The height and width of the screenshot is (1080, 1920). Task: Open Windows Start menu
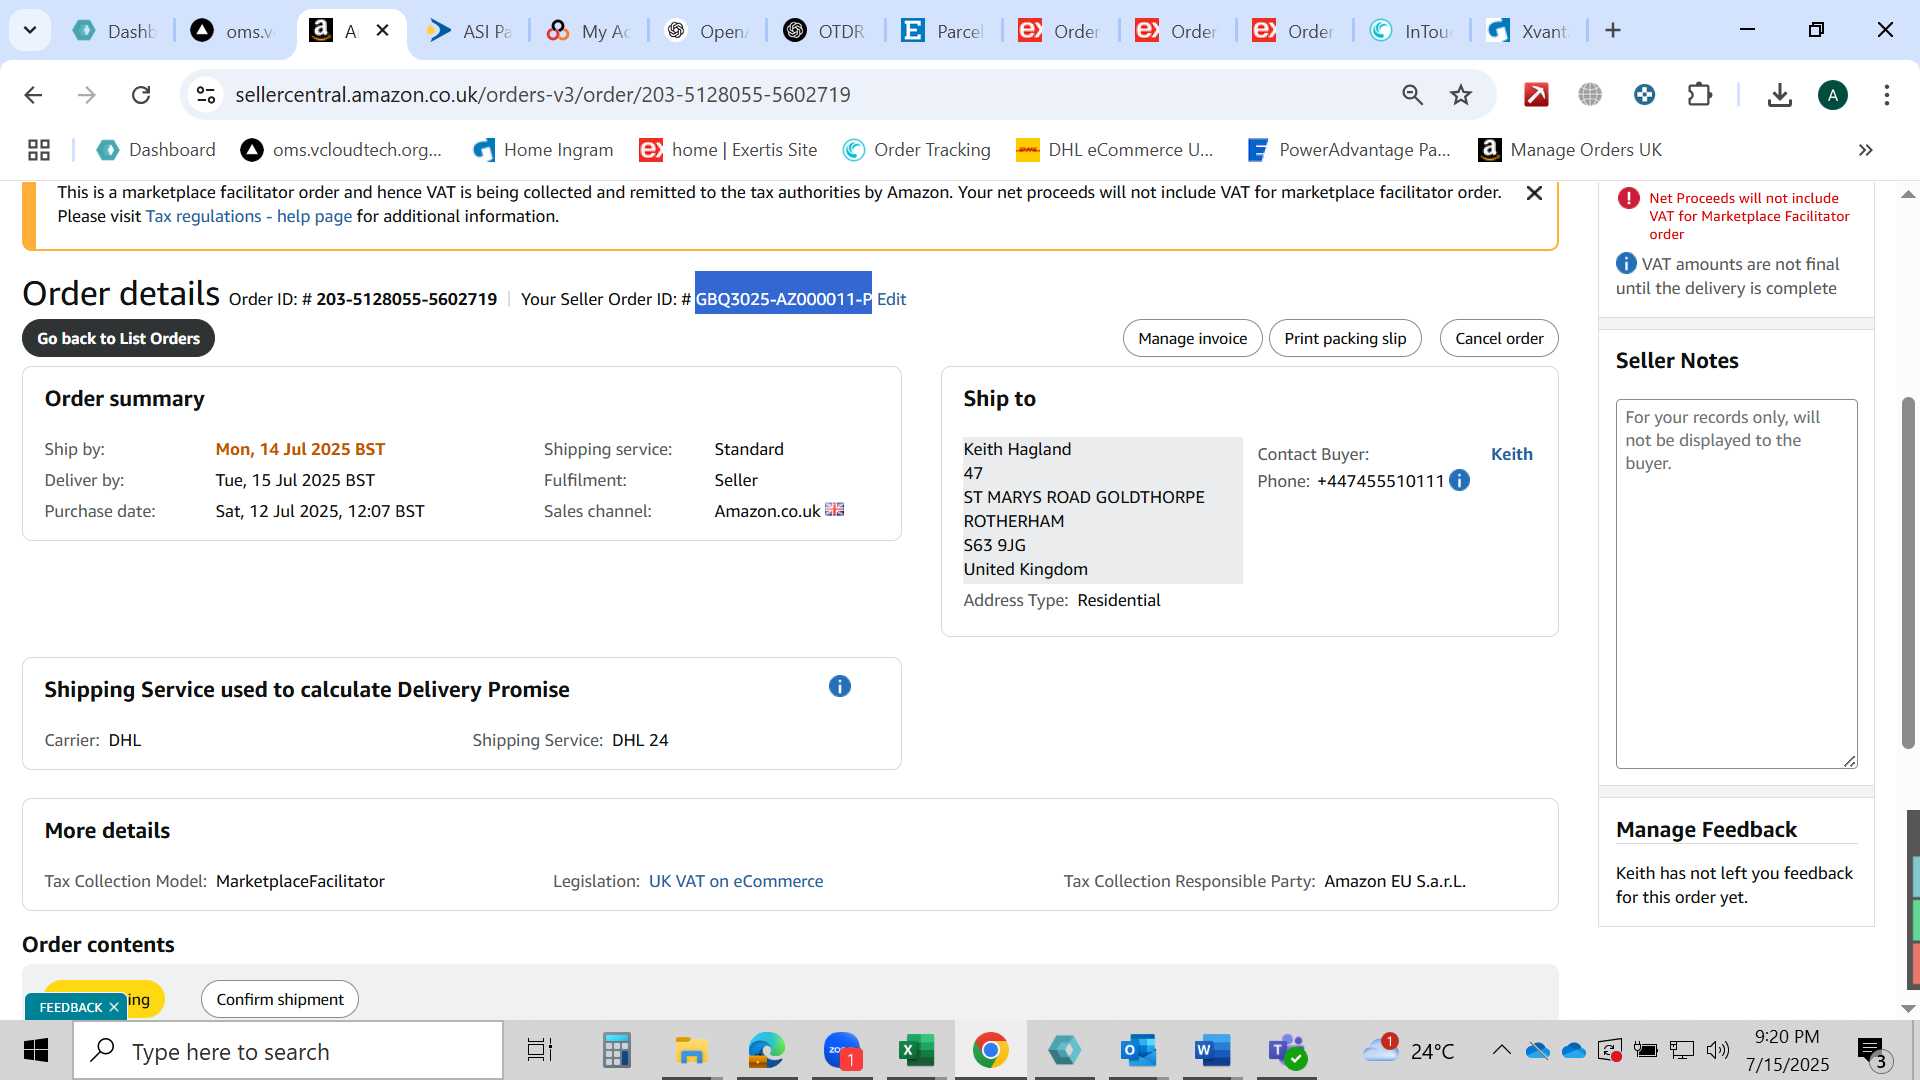[x=36, y=1051]
